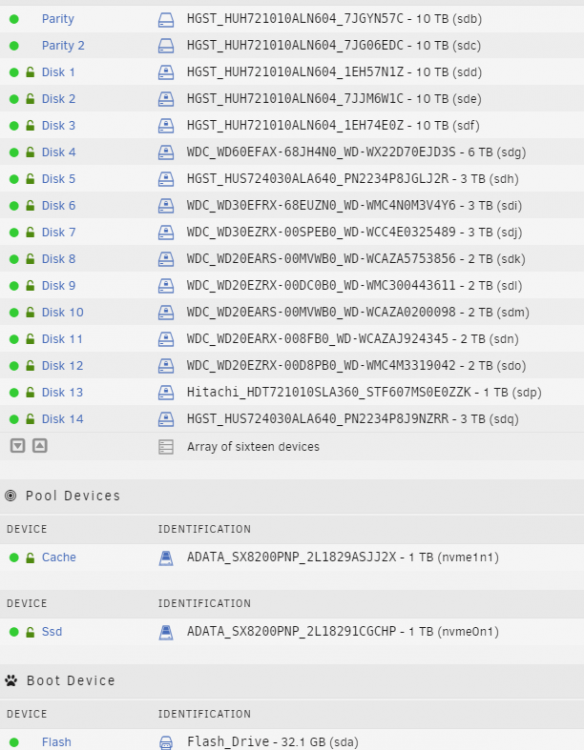Click the green lock on Disk 1
The width and height of the screenshot is (584, 750).
coord(30,73)
